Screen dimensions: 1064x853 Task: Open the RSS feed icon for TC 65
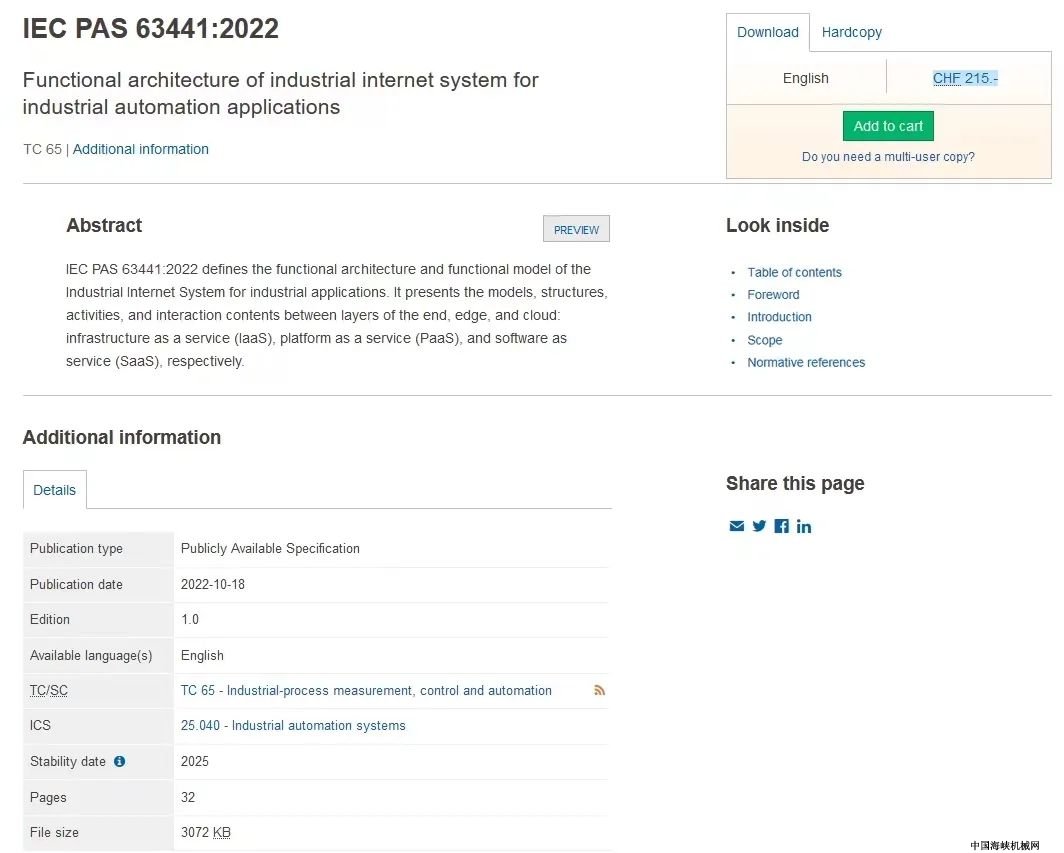(x=599, y=690)
